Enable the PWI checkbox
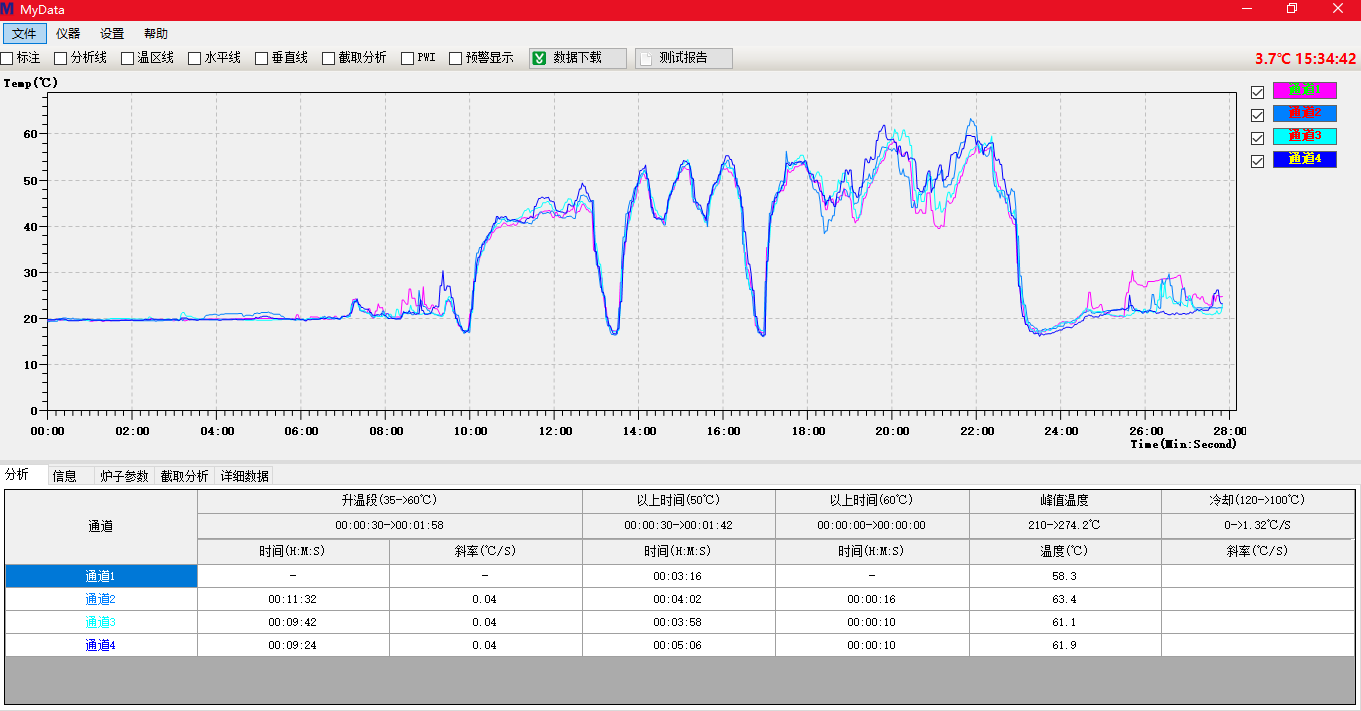The image size is (1361, 711). point(408,58)
